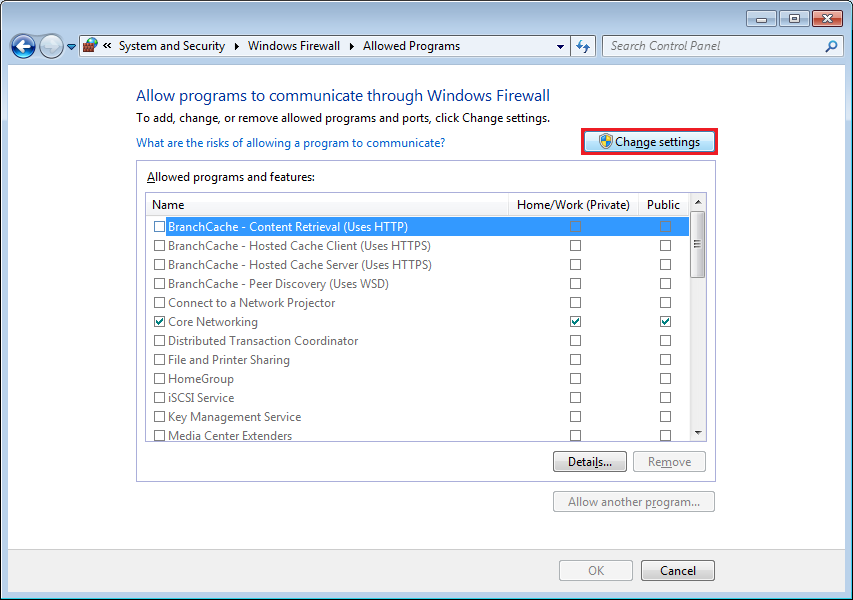Click the shield icon on Change settings

[x=605, y=142]
